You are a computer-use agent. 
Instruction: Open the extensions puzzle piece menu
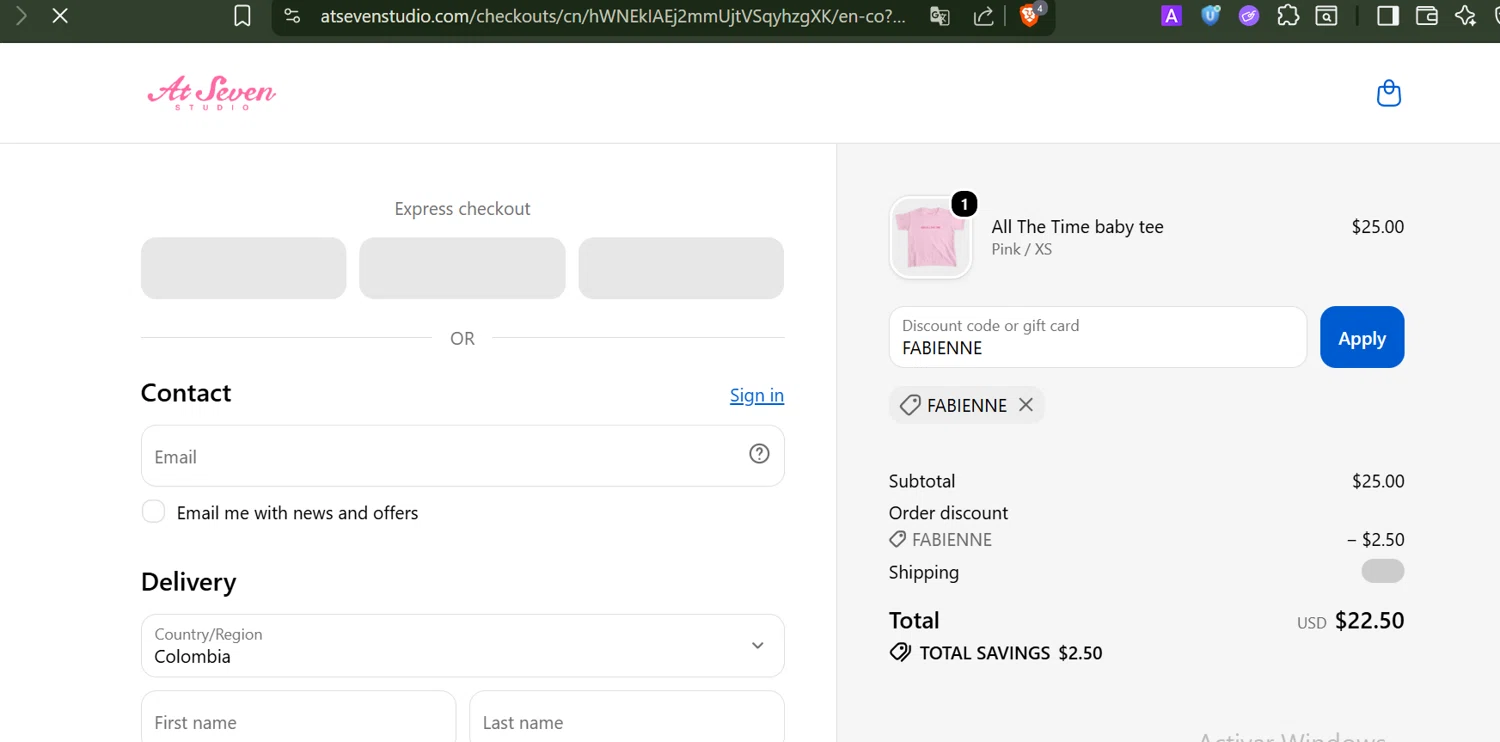click(1288, 16)
